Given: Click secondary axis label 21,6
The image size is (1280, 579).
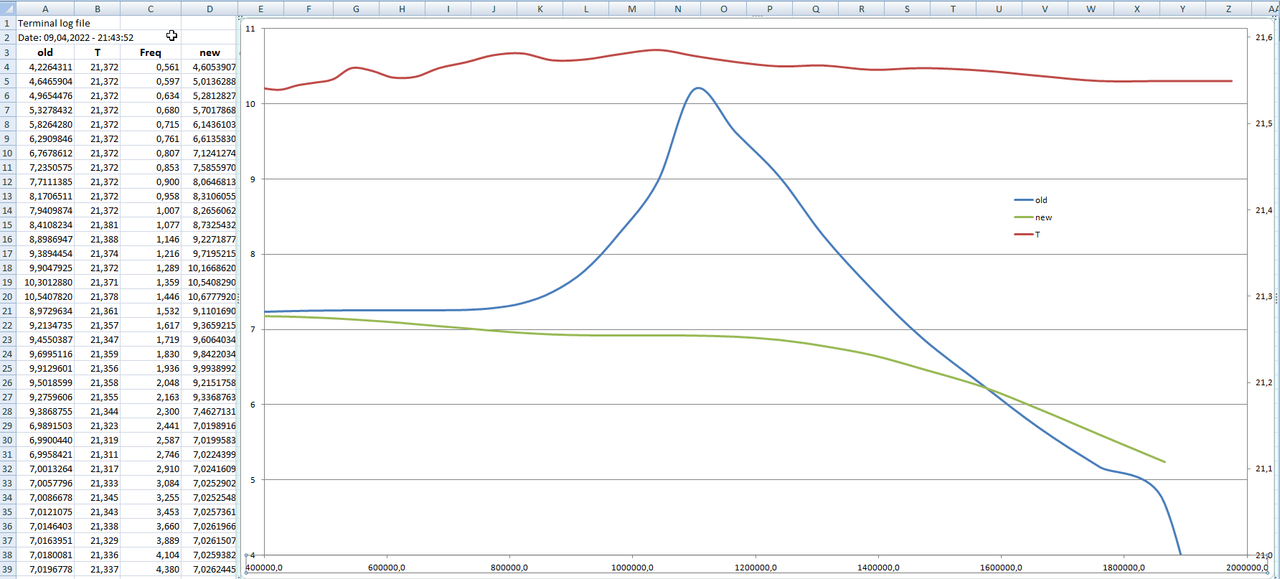Looking at the screenshot, I should pyautogui.click(x=1262, y=38).
